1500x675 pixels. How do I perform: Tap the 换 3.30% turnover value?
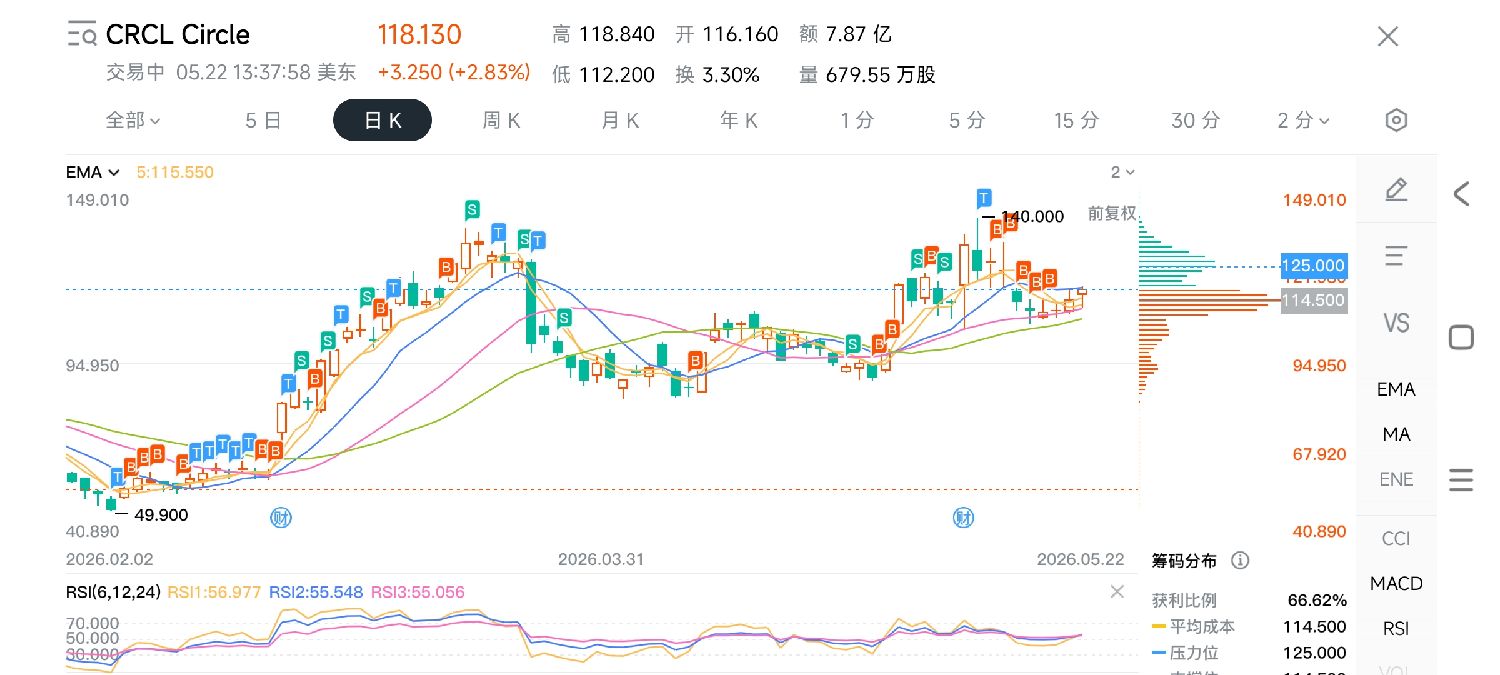(717, 74)
